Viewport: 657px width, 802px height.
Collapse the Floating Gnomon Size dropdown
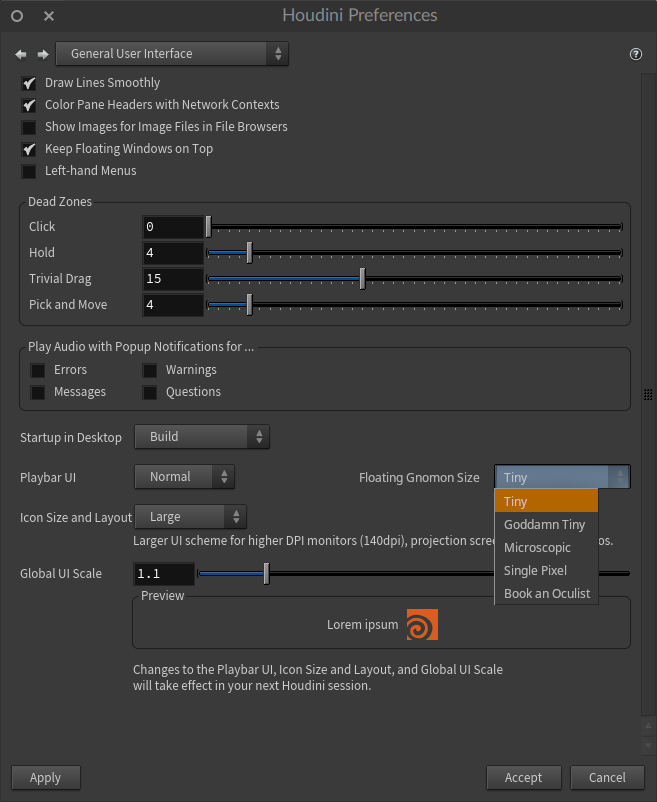click(x=562, y=477)
